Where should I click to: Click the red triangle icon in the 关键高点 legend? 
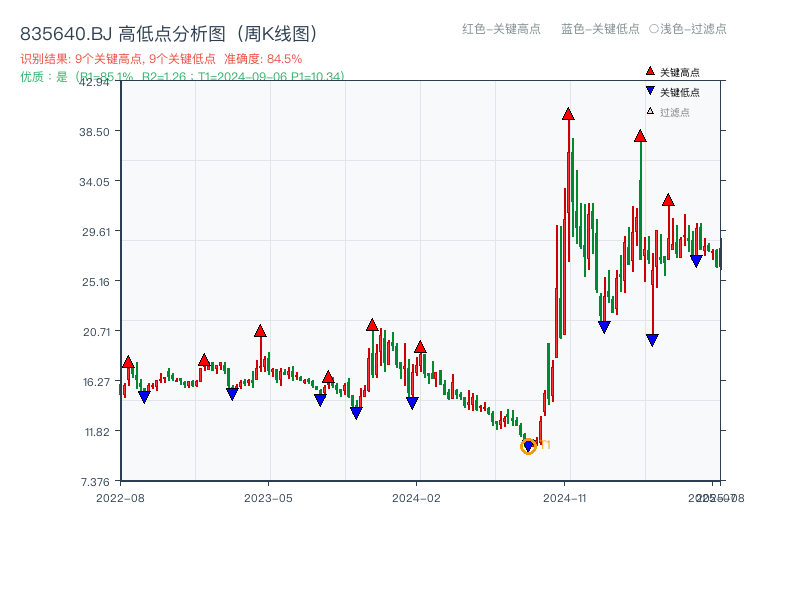point(650,71)
